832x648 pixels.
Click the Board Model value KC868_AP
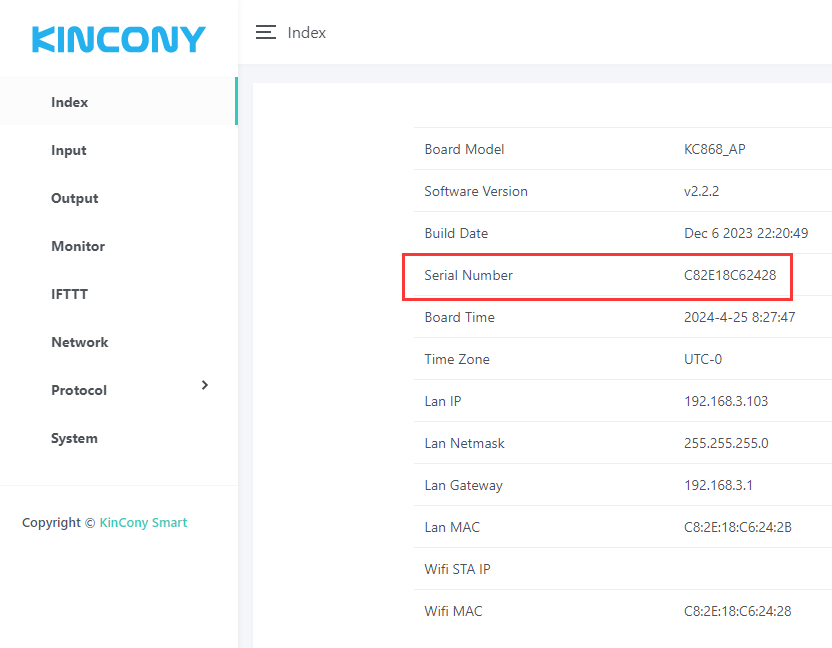point(715,149)
